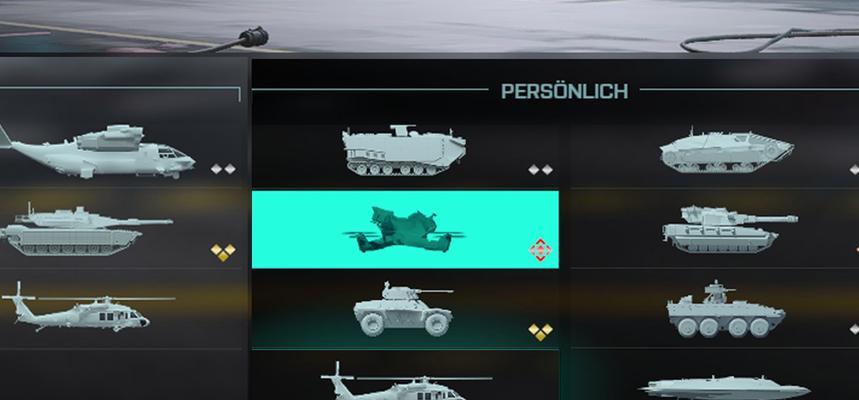Select the large transport helicopter at top left
Image resolution: width=859 pixels, height=400 pixels.
click(x=98, y=151)
